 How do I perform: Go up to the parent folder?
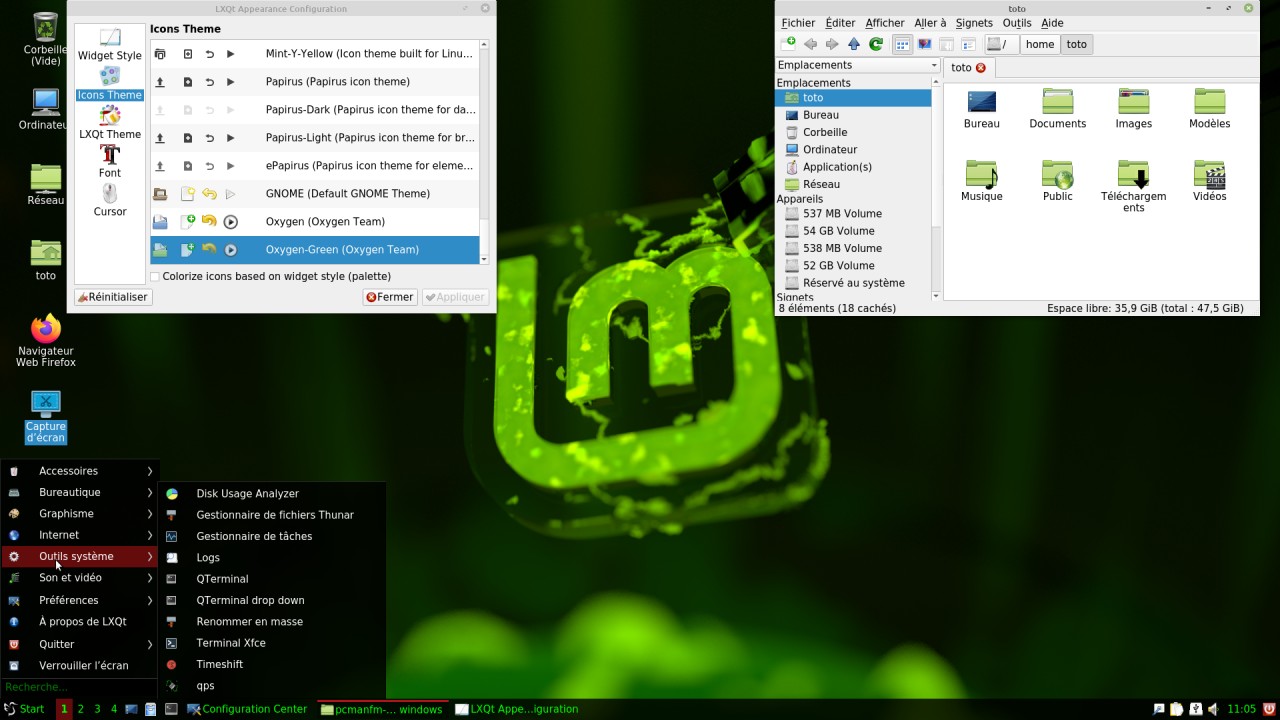coord(854,44)
